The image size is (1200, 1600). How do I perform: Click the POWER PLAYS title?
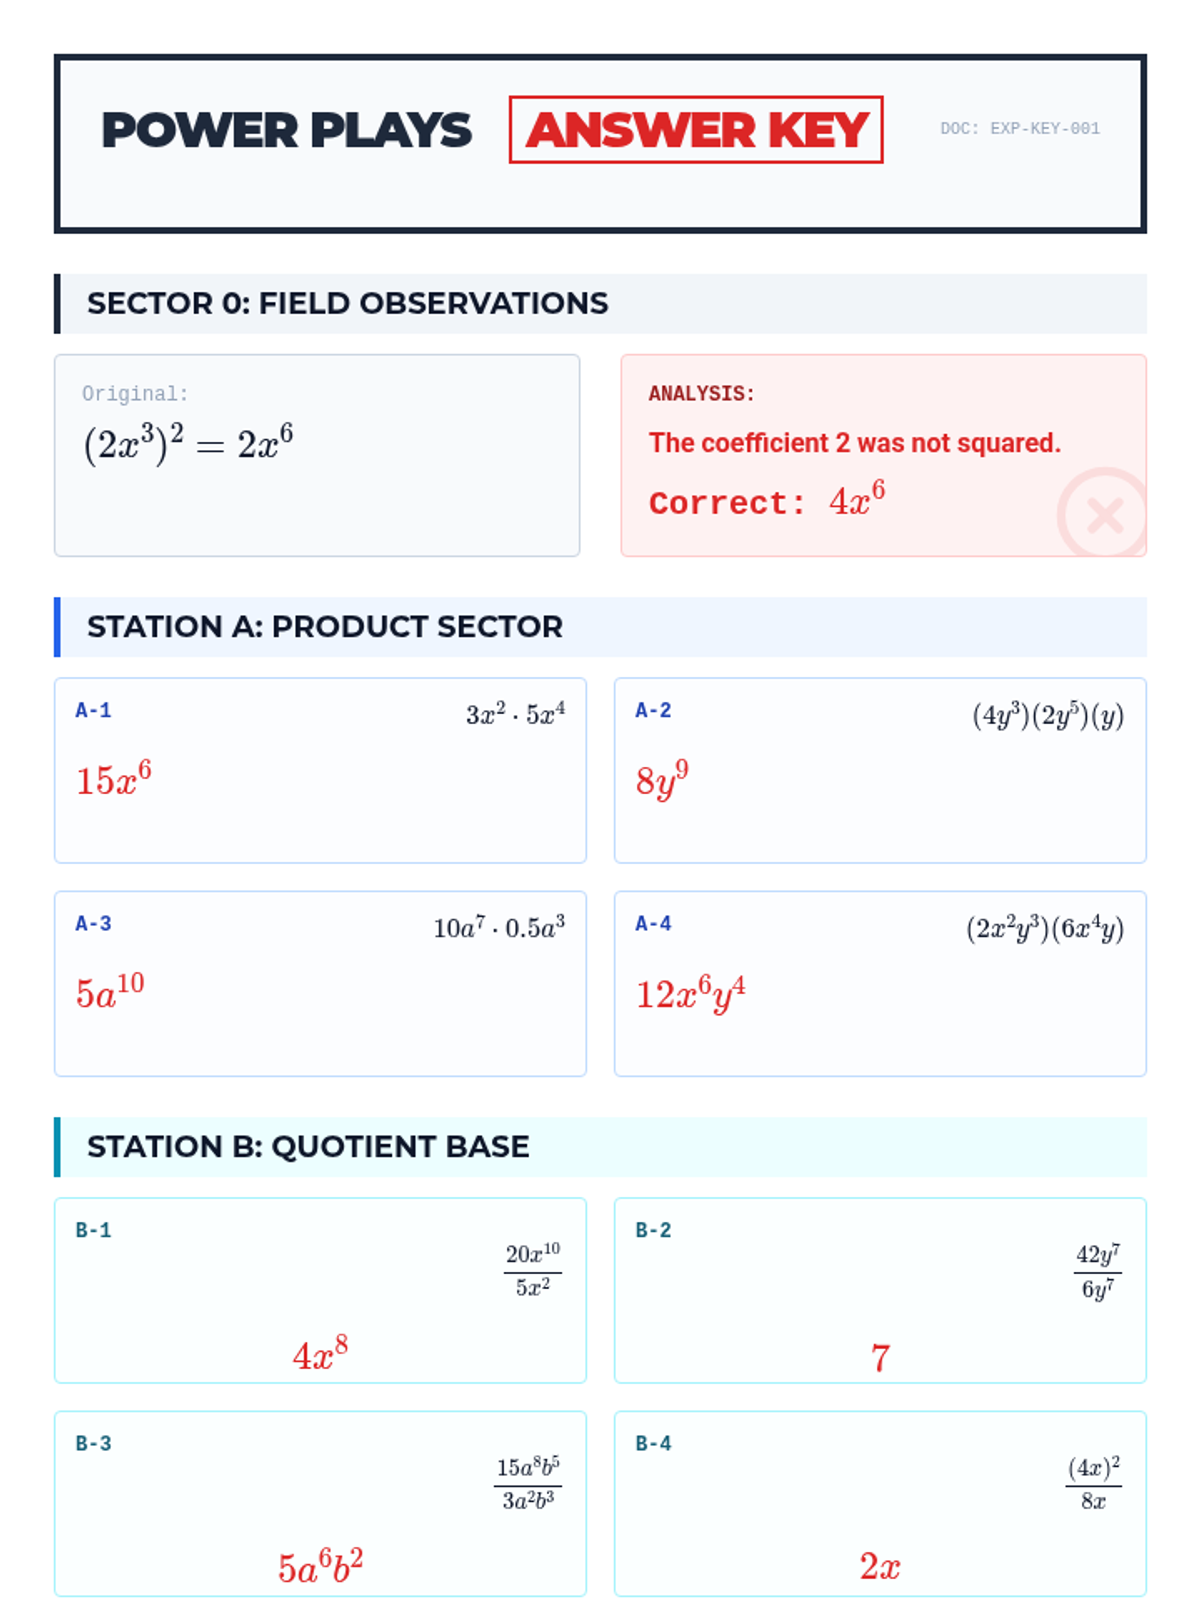point(286,131)
